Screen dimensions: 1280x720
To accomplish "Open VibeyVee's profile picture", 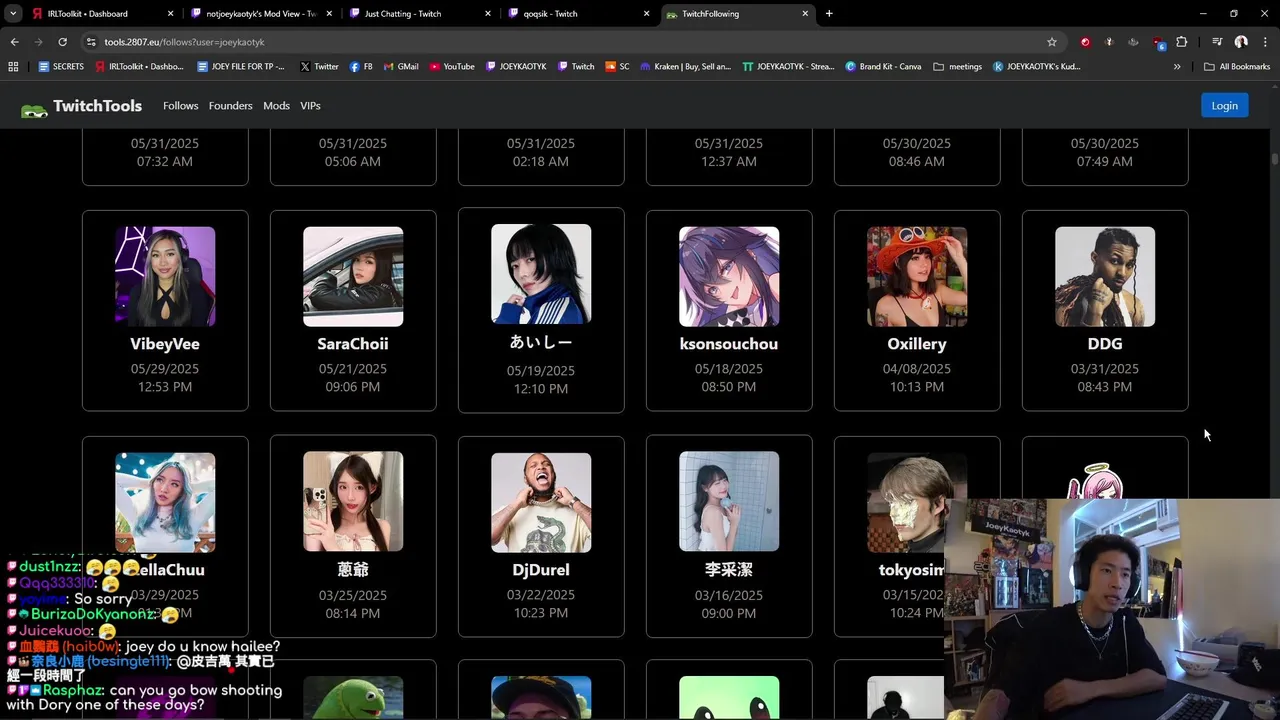I will tap(165, 276).
